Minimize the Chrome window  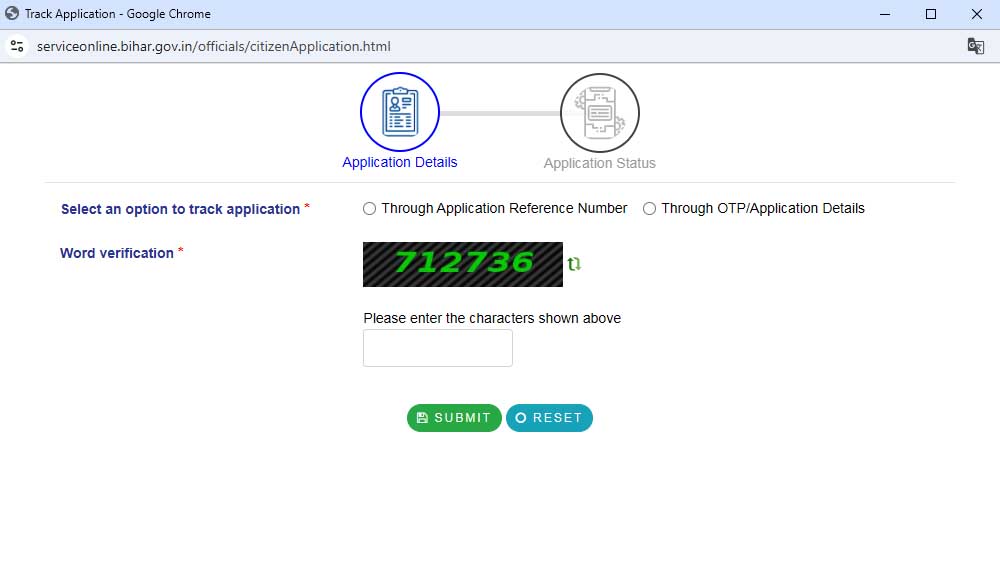[885, 14]
